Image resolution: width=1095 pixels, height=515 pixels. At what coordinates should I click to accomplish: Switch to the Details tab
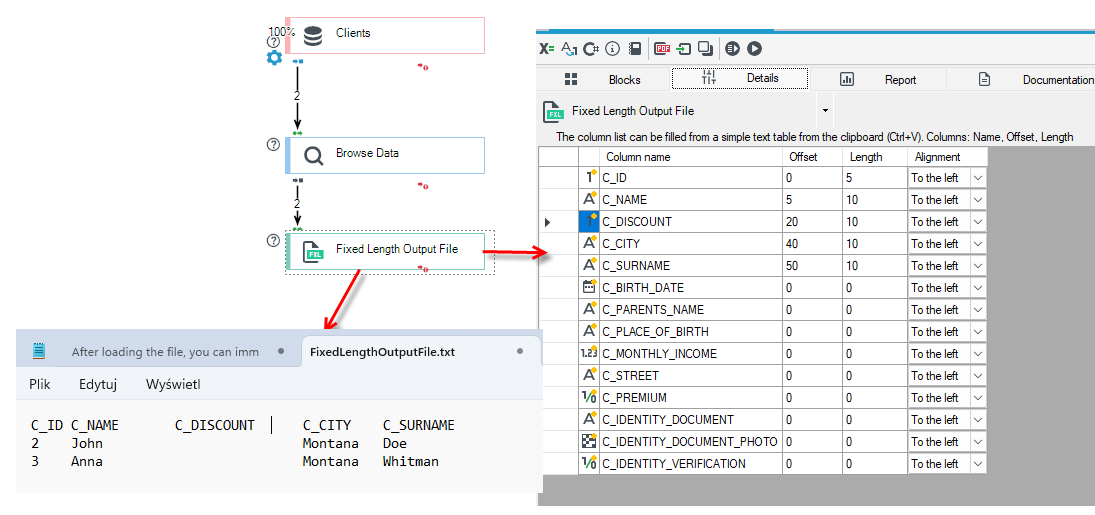coord(740,78)
